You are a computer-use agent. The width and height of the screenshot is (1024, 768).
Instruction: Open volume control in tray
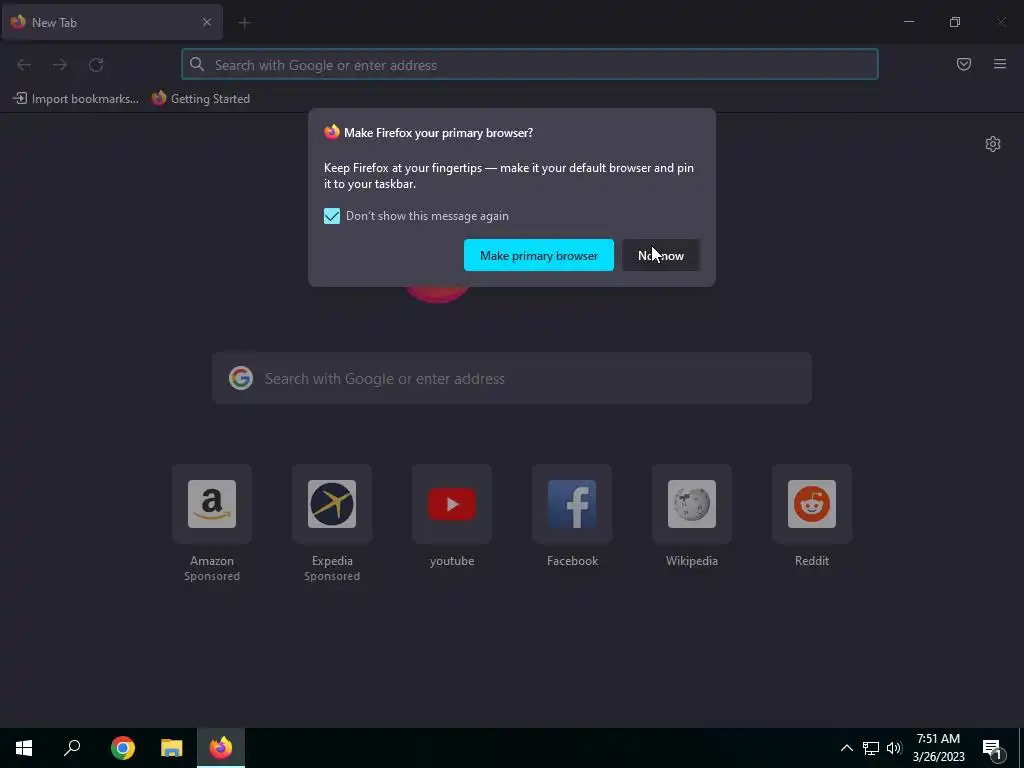tap(894, 748)
